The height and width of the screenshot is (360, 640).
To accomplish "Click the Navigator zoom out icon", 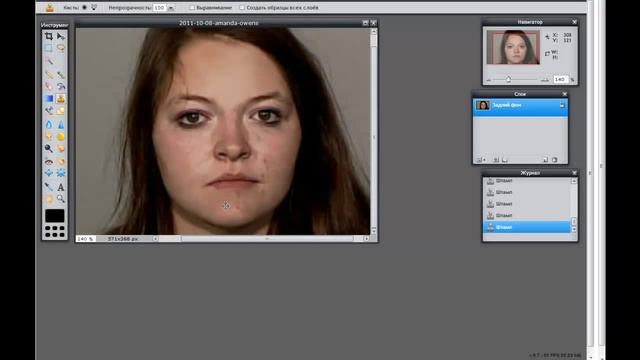I will click(x=489, y=80).
